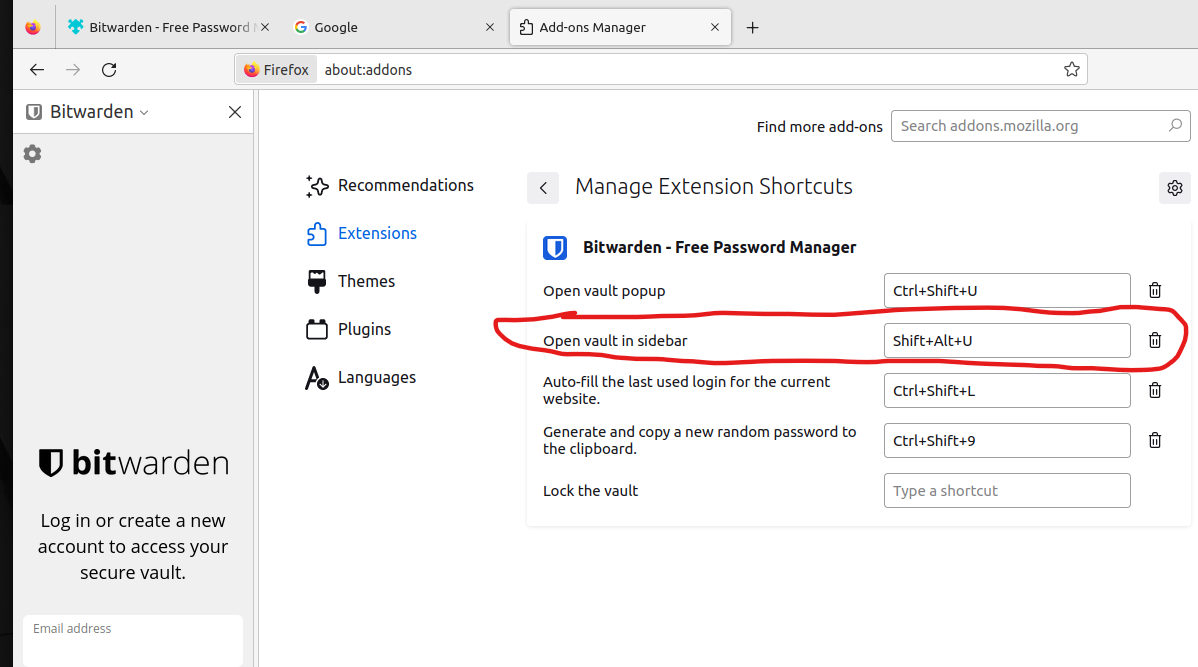
Task: Go forward one page
Action: [x=73, y=70]
